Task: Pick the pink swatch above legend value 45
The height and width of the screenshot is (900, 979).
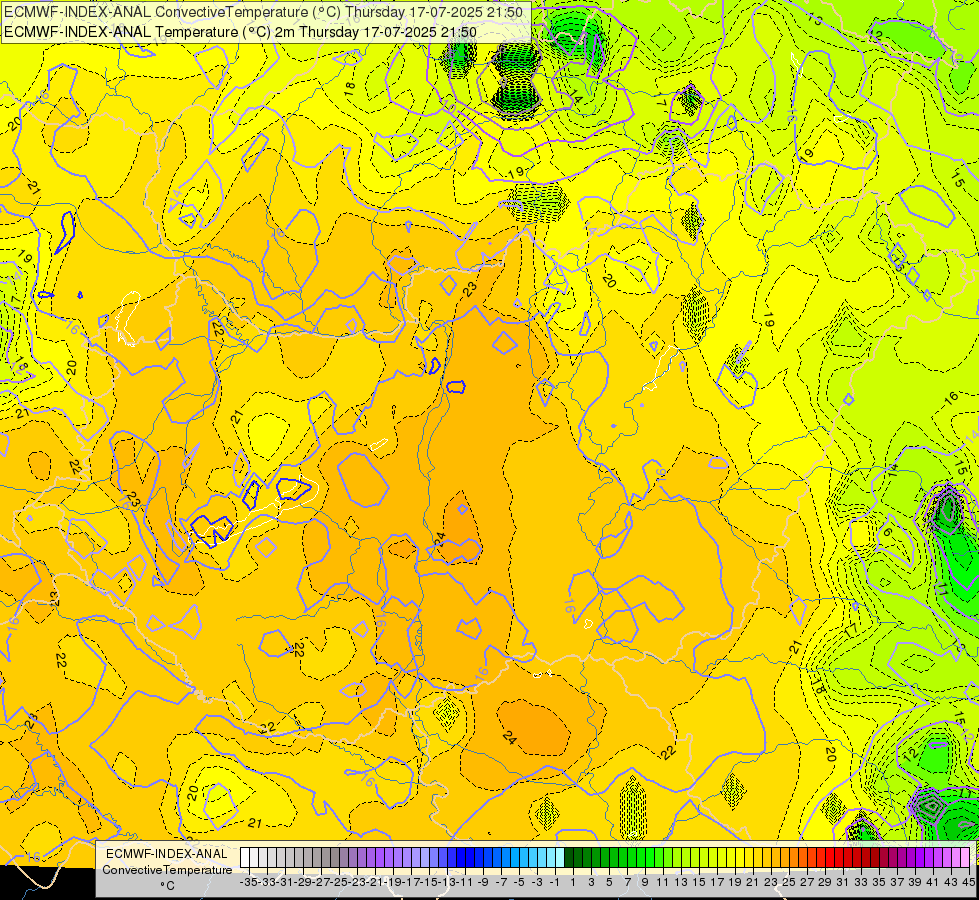Action: point(965,857)
